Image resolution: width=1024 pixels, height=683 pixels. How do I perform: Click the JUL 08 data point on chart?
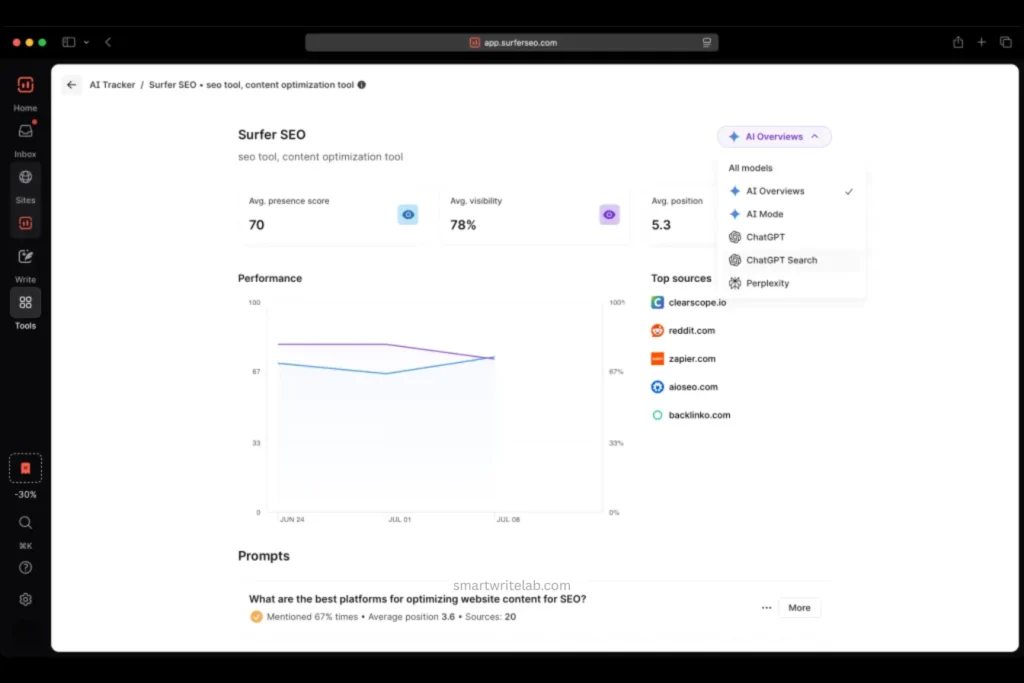[x=493, y=358]
